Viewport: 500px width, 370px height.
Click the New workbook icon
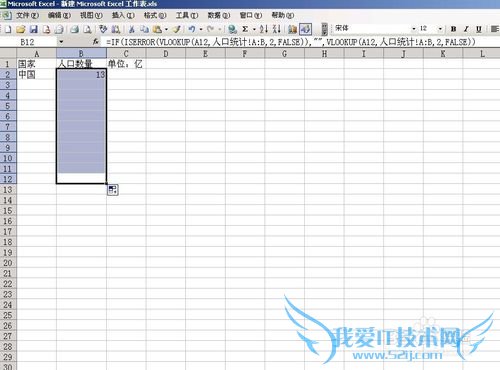7,29
